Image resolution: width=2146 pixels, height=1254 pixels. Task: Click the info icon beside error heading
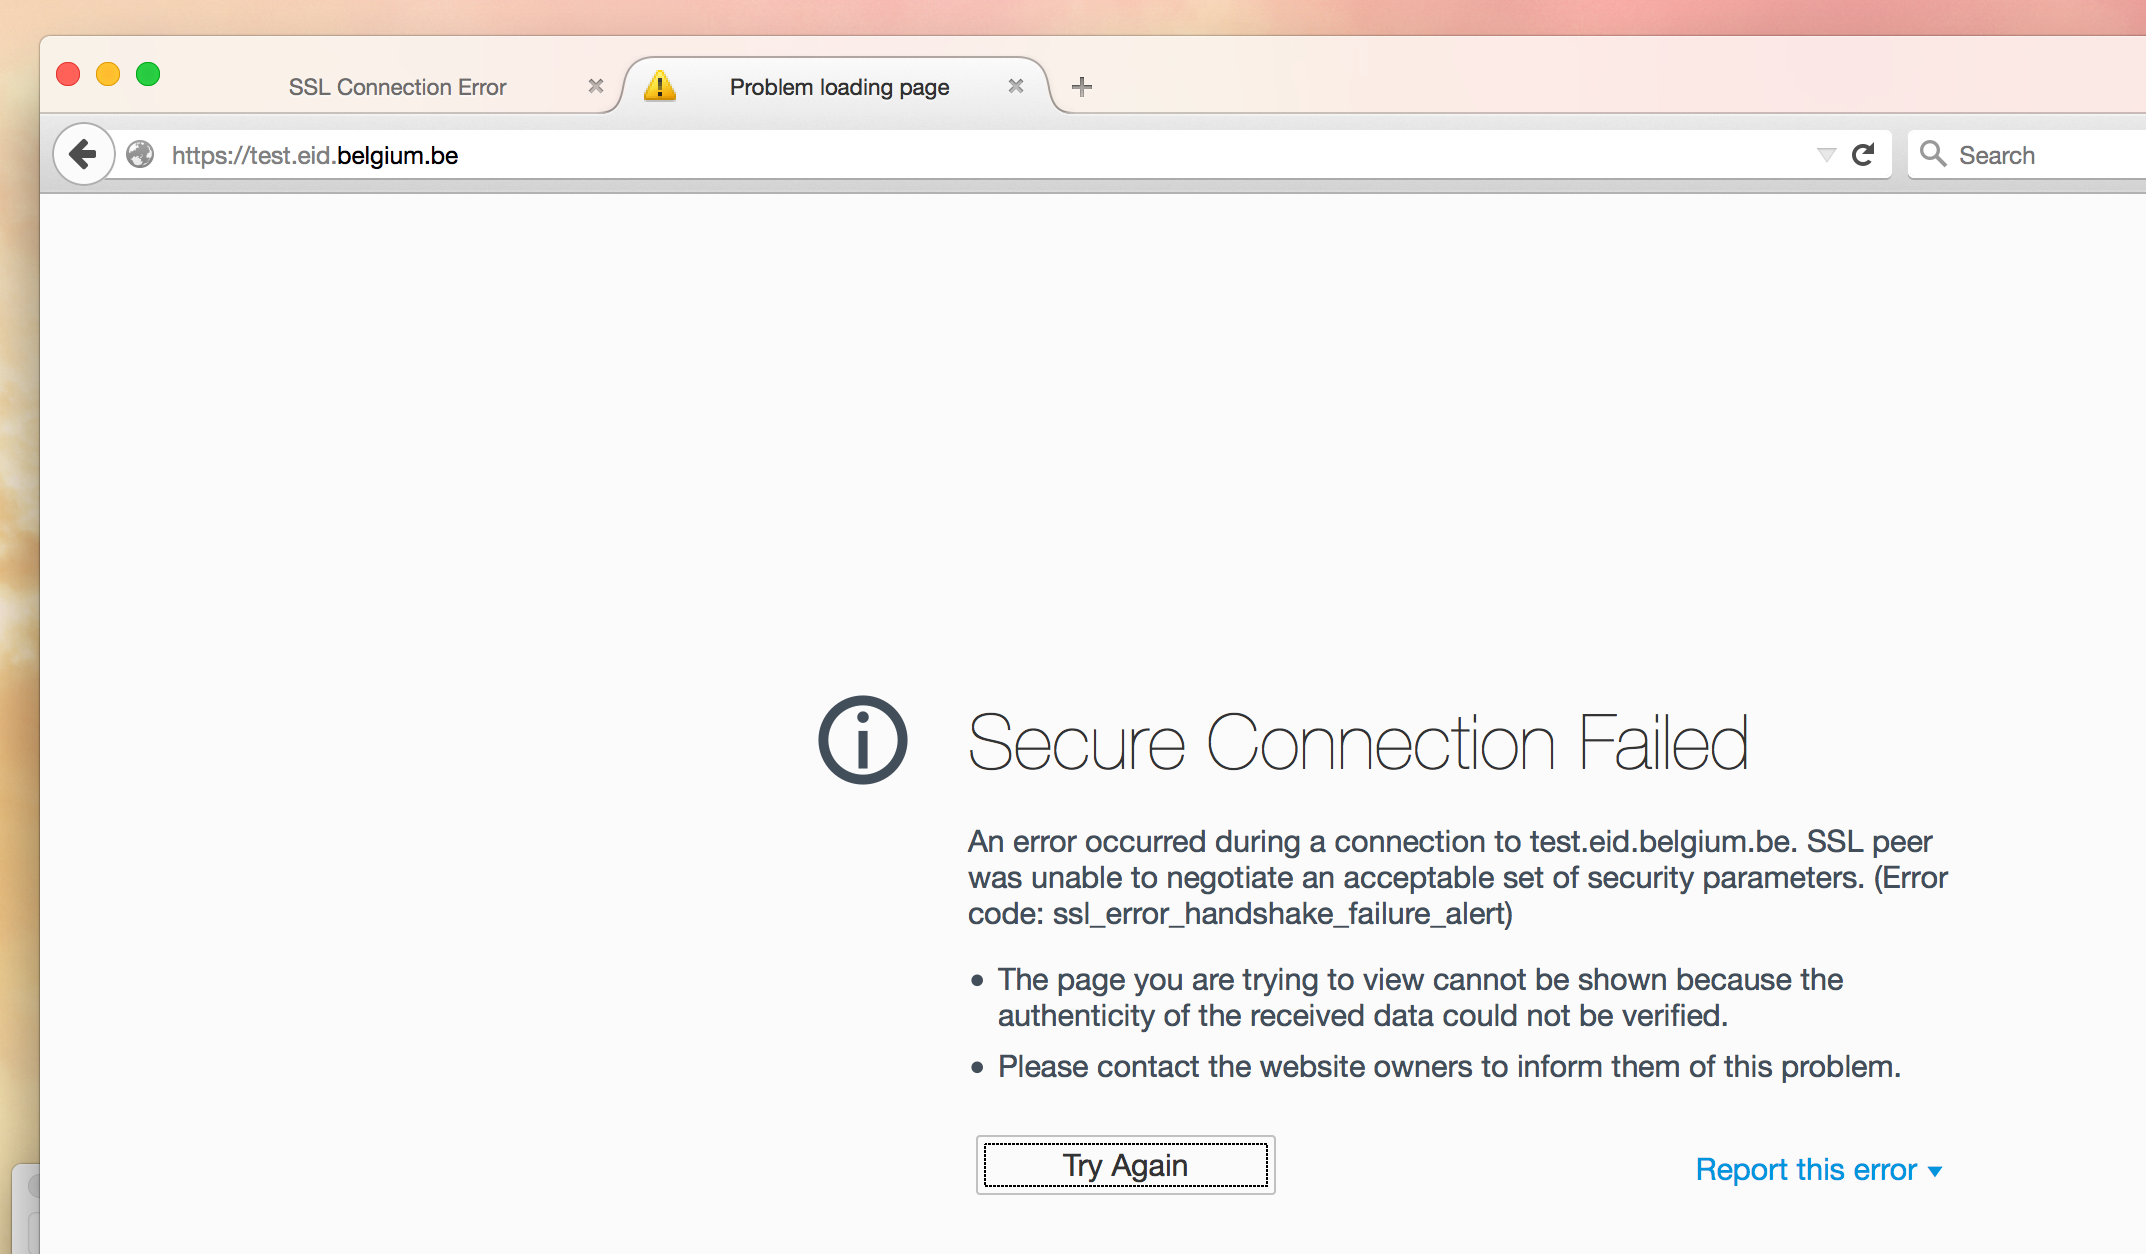pos(862,740)
